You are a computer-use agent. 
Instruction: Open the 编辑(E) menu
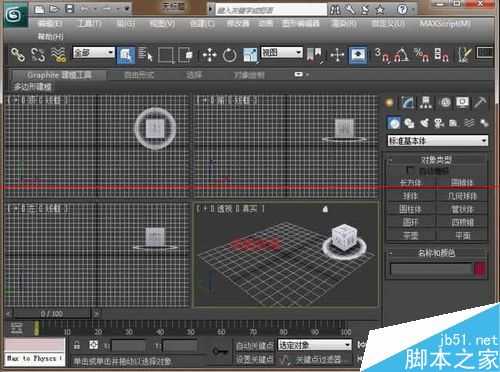[50, 24]
